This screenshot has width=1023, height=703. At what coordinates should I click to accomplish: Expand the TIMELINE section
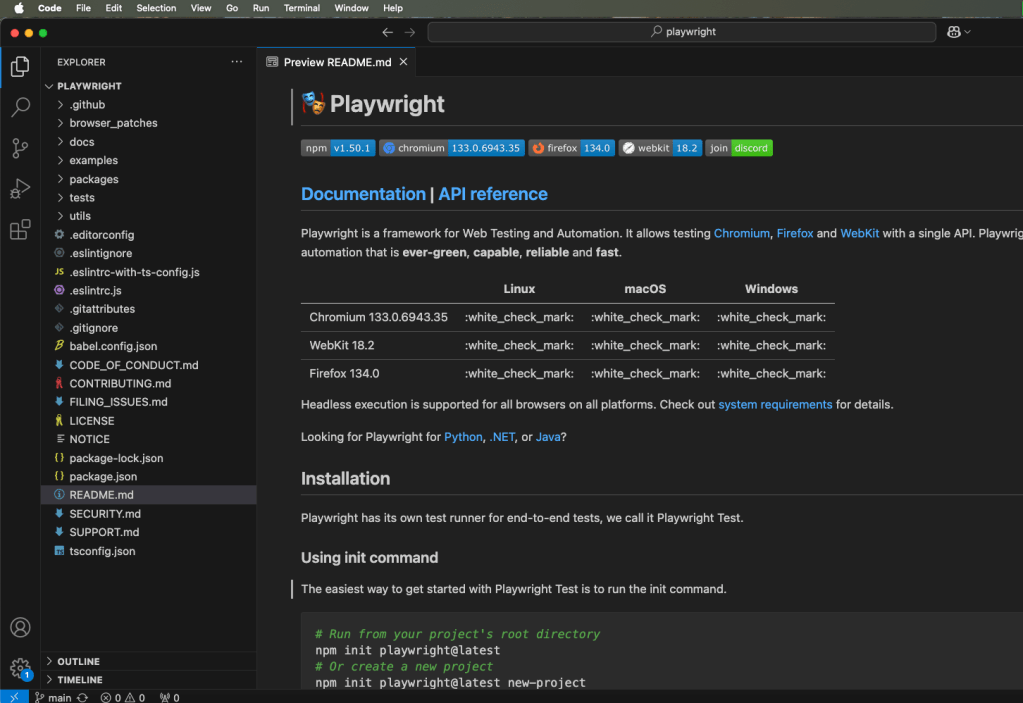(79, 680)
